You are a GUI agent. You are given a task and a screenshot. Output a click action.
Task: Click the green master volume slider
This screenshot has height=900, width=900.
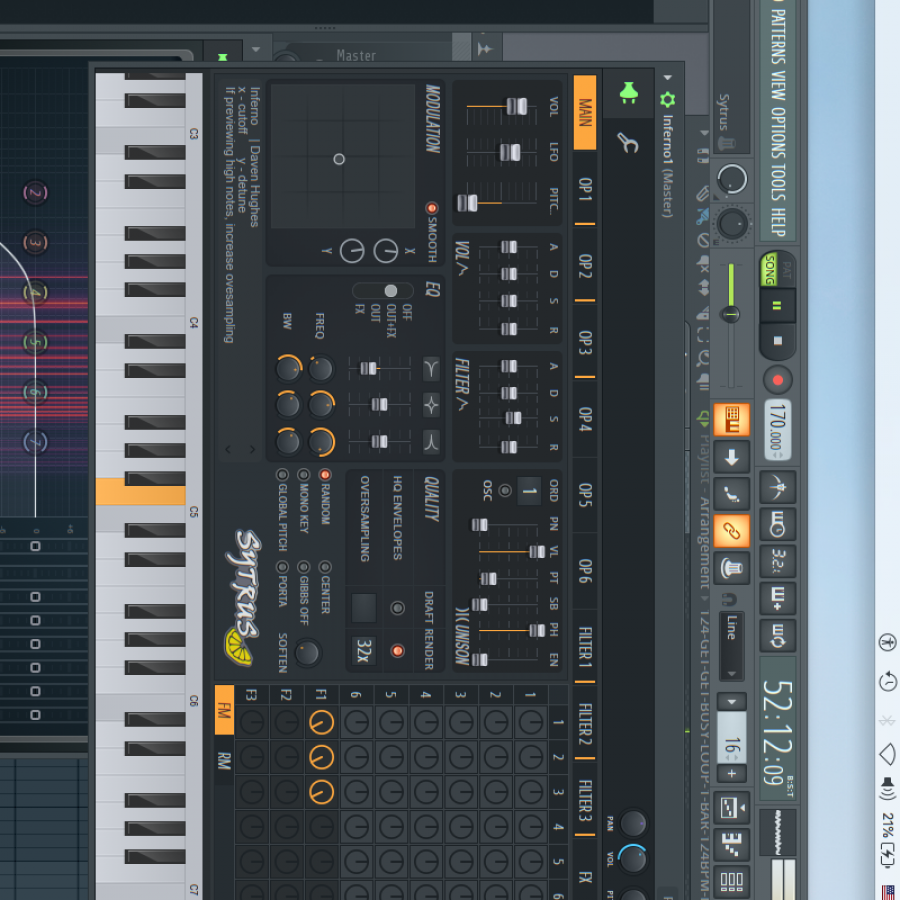tap(730, 314)
